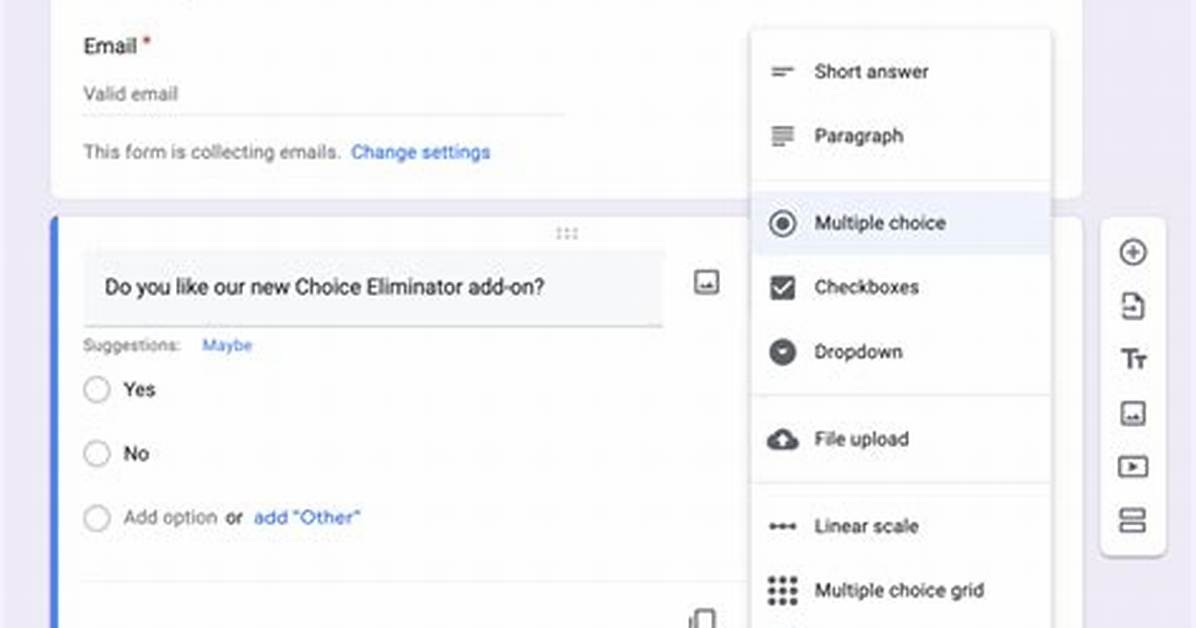
Task: Click the Add option radio circle
Action: pos(97,518)
